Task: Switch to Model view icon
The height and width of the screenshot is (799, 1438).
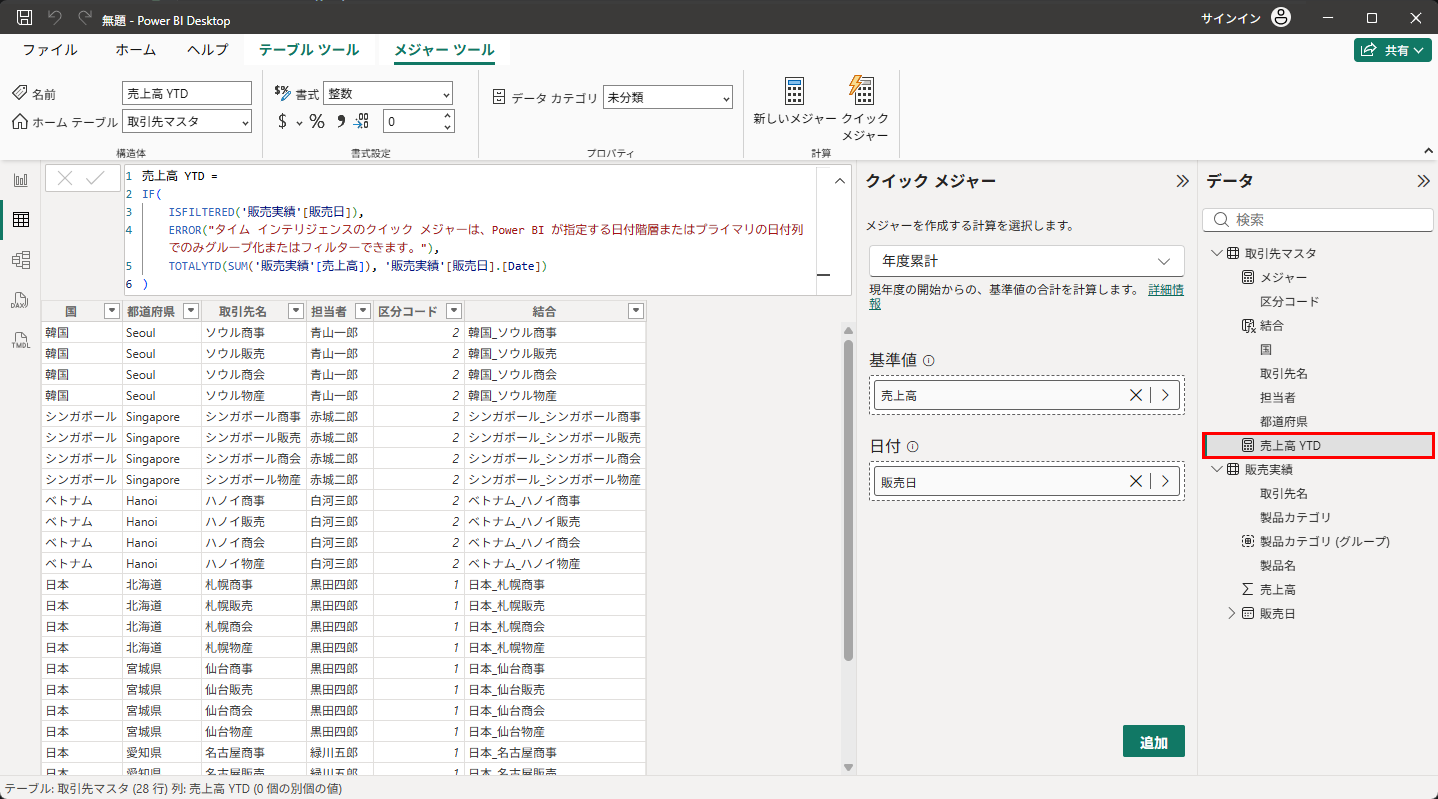Action: [x=20, y=260]
